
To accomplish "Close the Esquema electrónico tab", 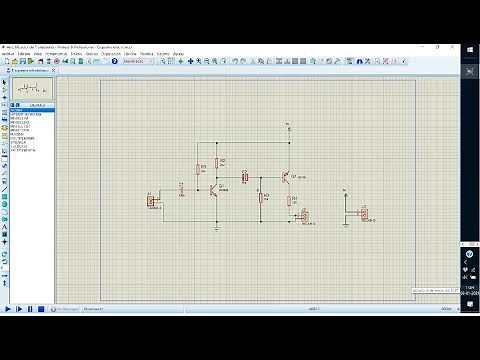I will (53, 71).
